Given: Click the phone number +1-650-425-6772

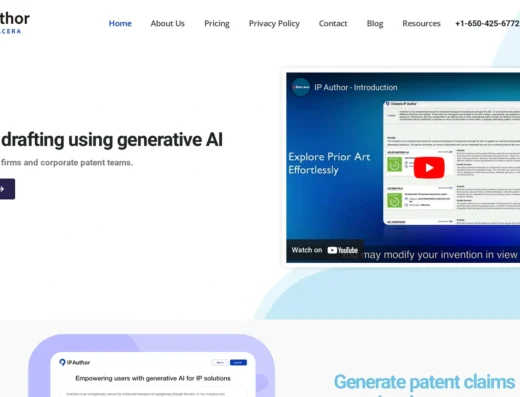Looking at the screenshot, I should coord(487,23).
